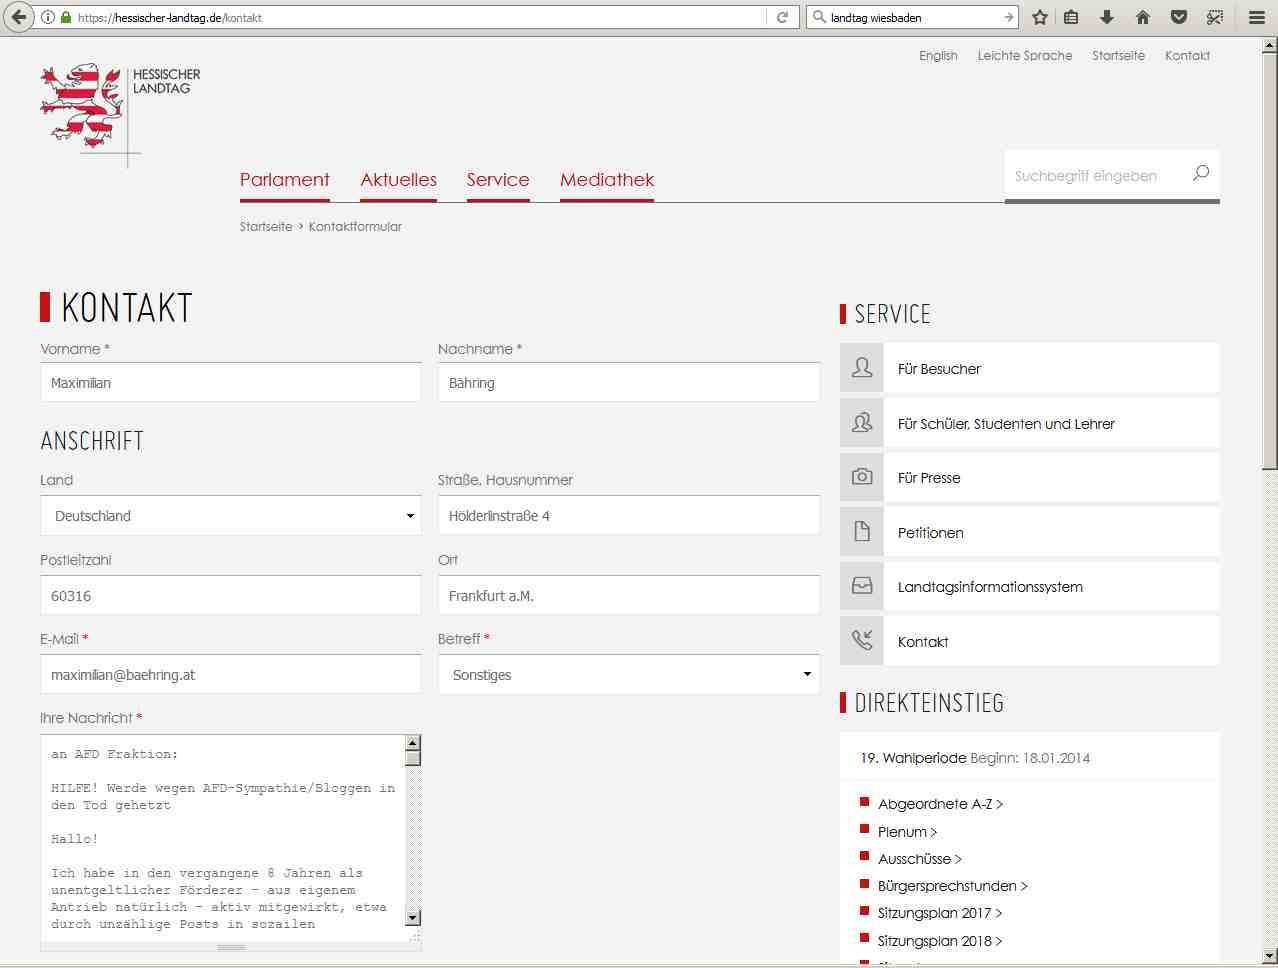Viewport: 1278px width, 968px height.
Task: Switch to Leichte Sprache version
Action: click(1024, 56)
